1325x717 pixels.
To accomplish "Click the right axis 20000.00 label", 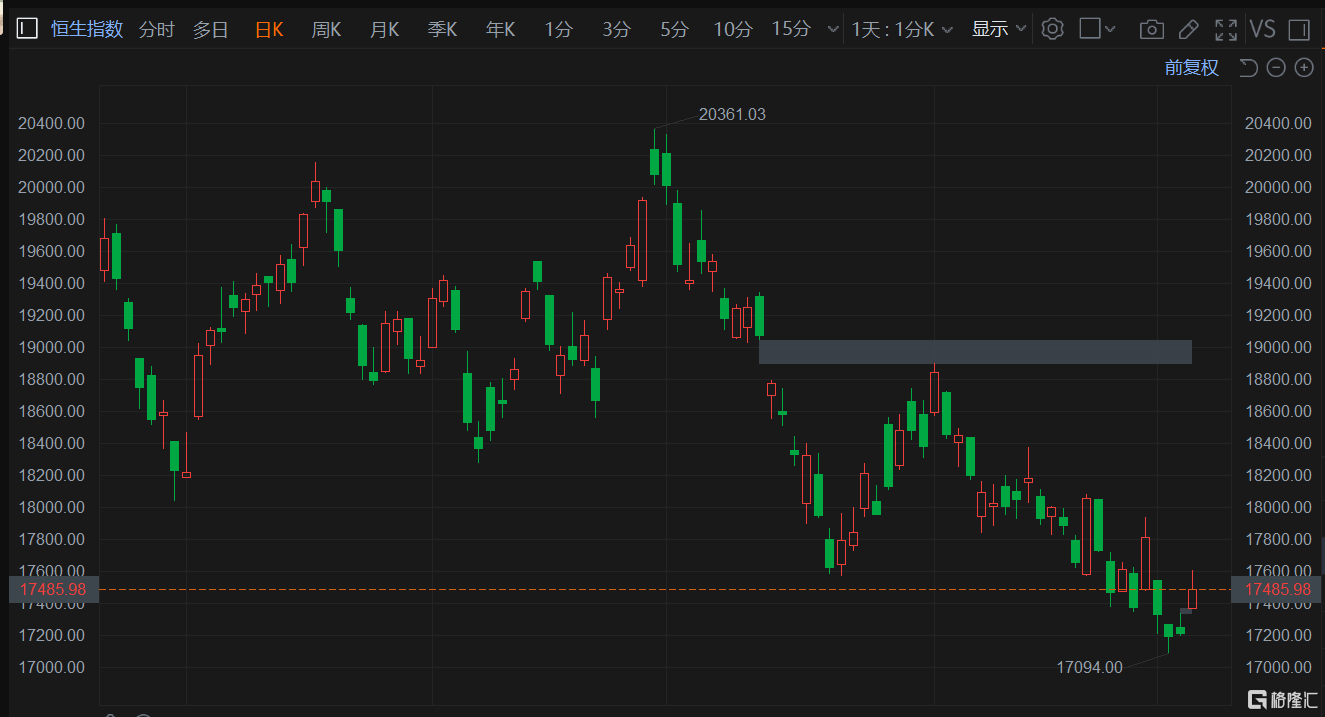I will [1278, 187].
